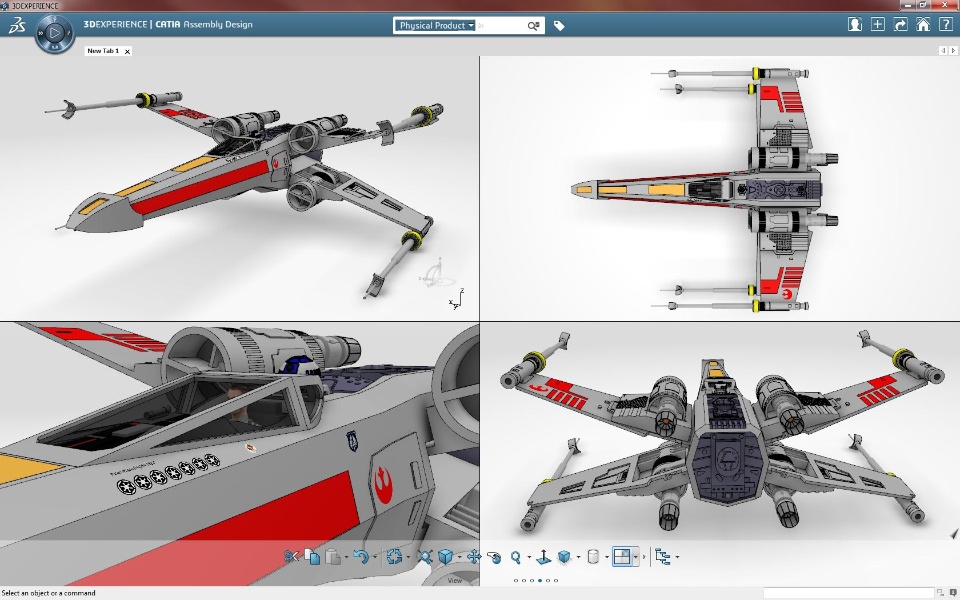Toggle the four-pane multi-view layout button
The height and width of the screenshot is (600, 960).
(x=622, y=557)
